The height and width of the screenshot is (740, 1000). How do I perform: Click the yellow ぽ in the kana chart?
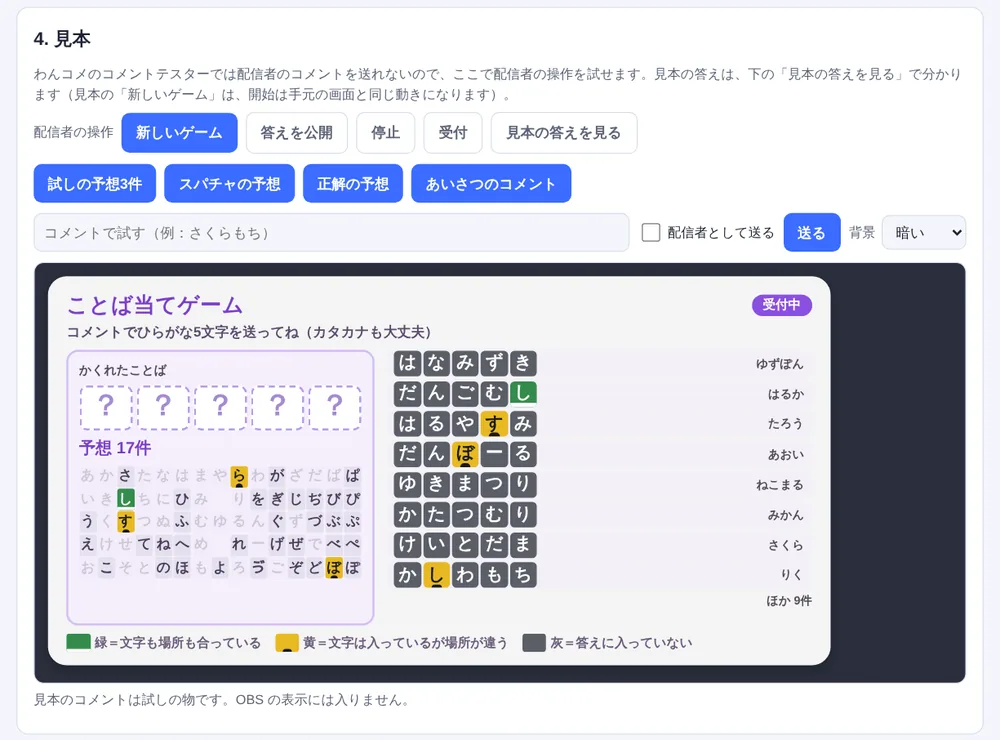click(334, 568)
